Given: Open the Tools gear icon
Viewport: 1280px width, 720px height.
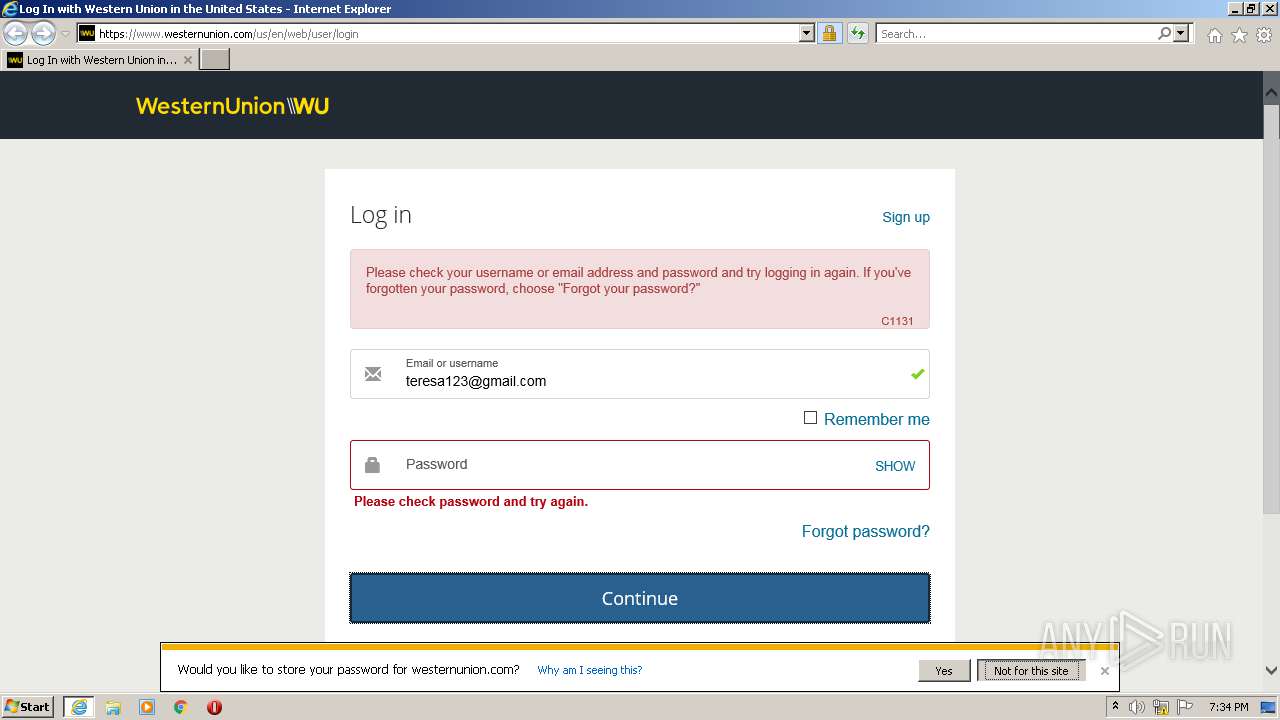Looking at the screenshot, I should click(x=1264, y=35).
